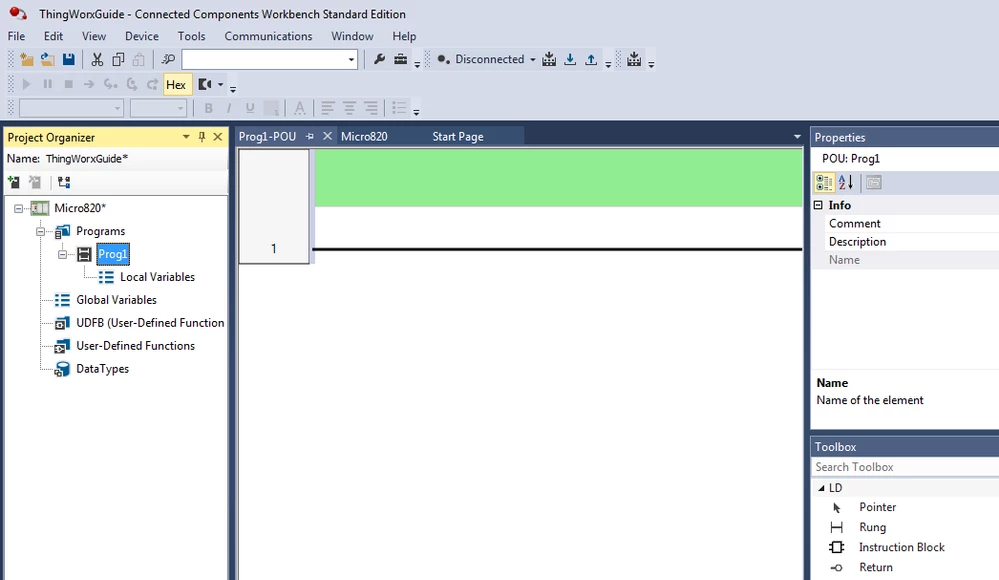Select the Instruction Block tool

(901, 547)
